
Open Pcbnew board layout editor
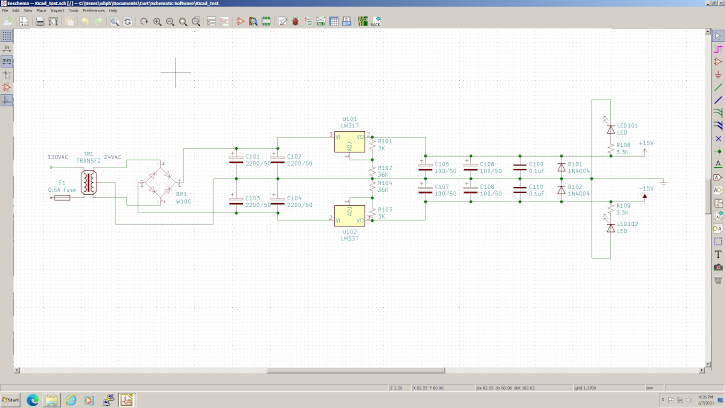click(363, 21)
